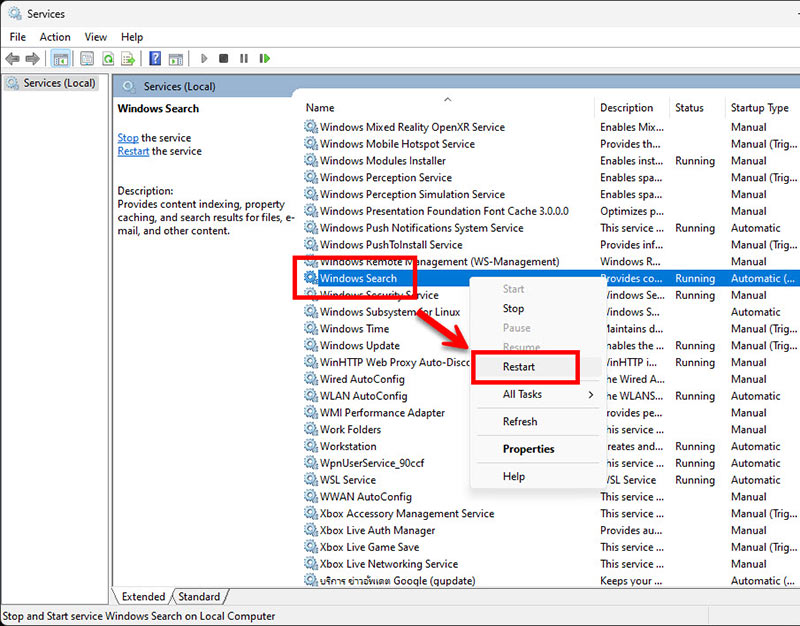Screen dimensions: 800x626
Task: Click gear icon beside Xbox Live Game Save
Action: [311, 547]
